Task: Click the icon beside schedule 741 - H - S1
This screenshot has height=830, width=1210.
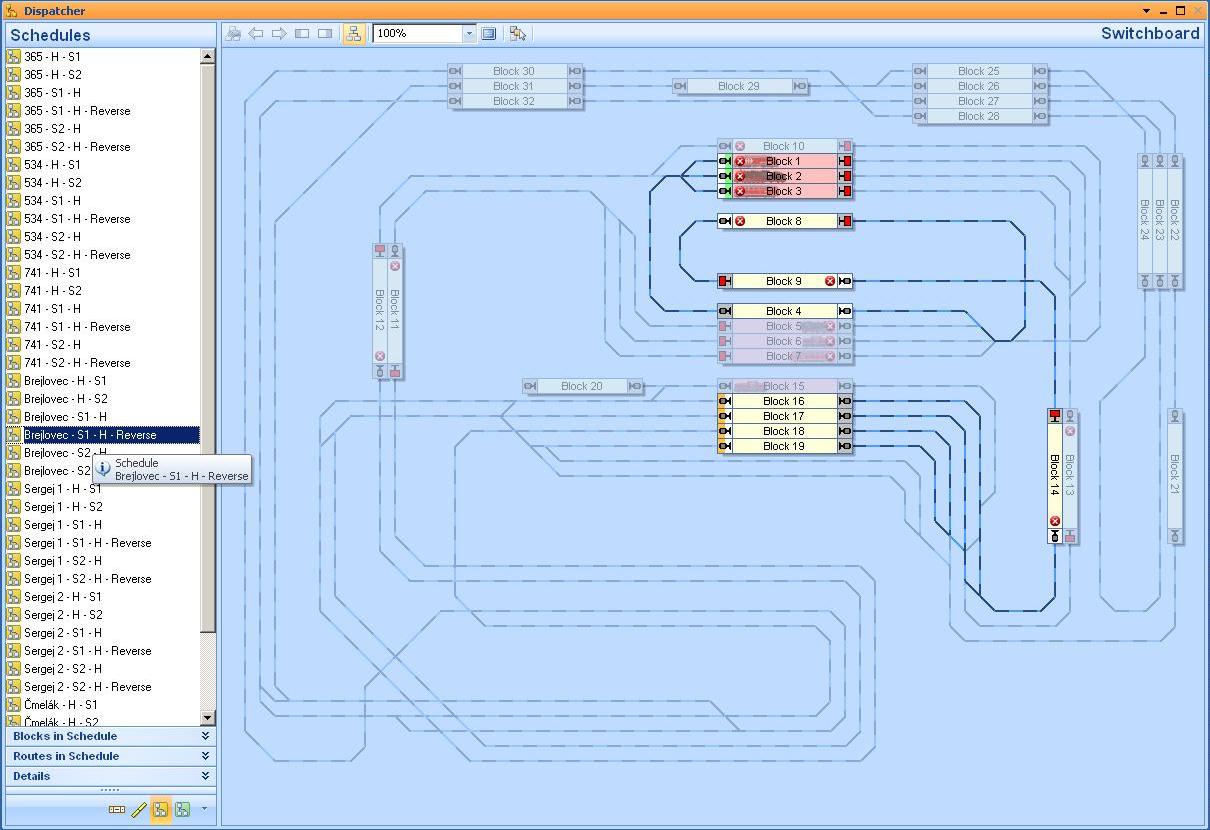Action: pos(14,273)
